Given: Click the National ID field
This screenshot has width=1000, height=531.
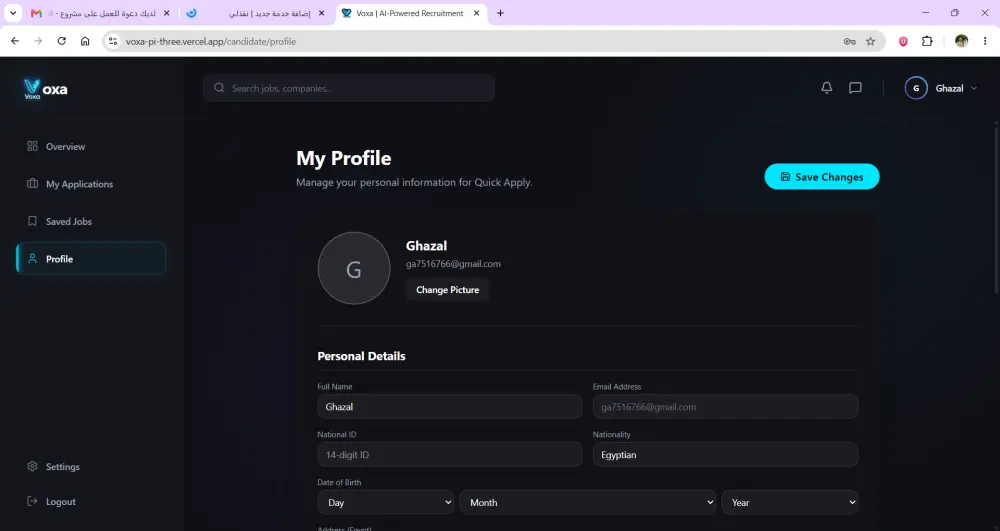Looking at the screenshot, I should 450,455.
